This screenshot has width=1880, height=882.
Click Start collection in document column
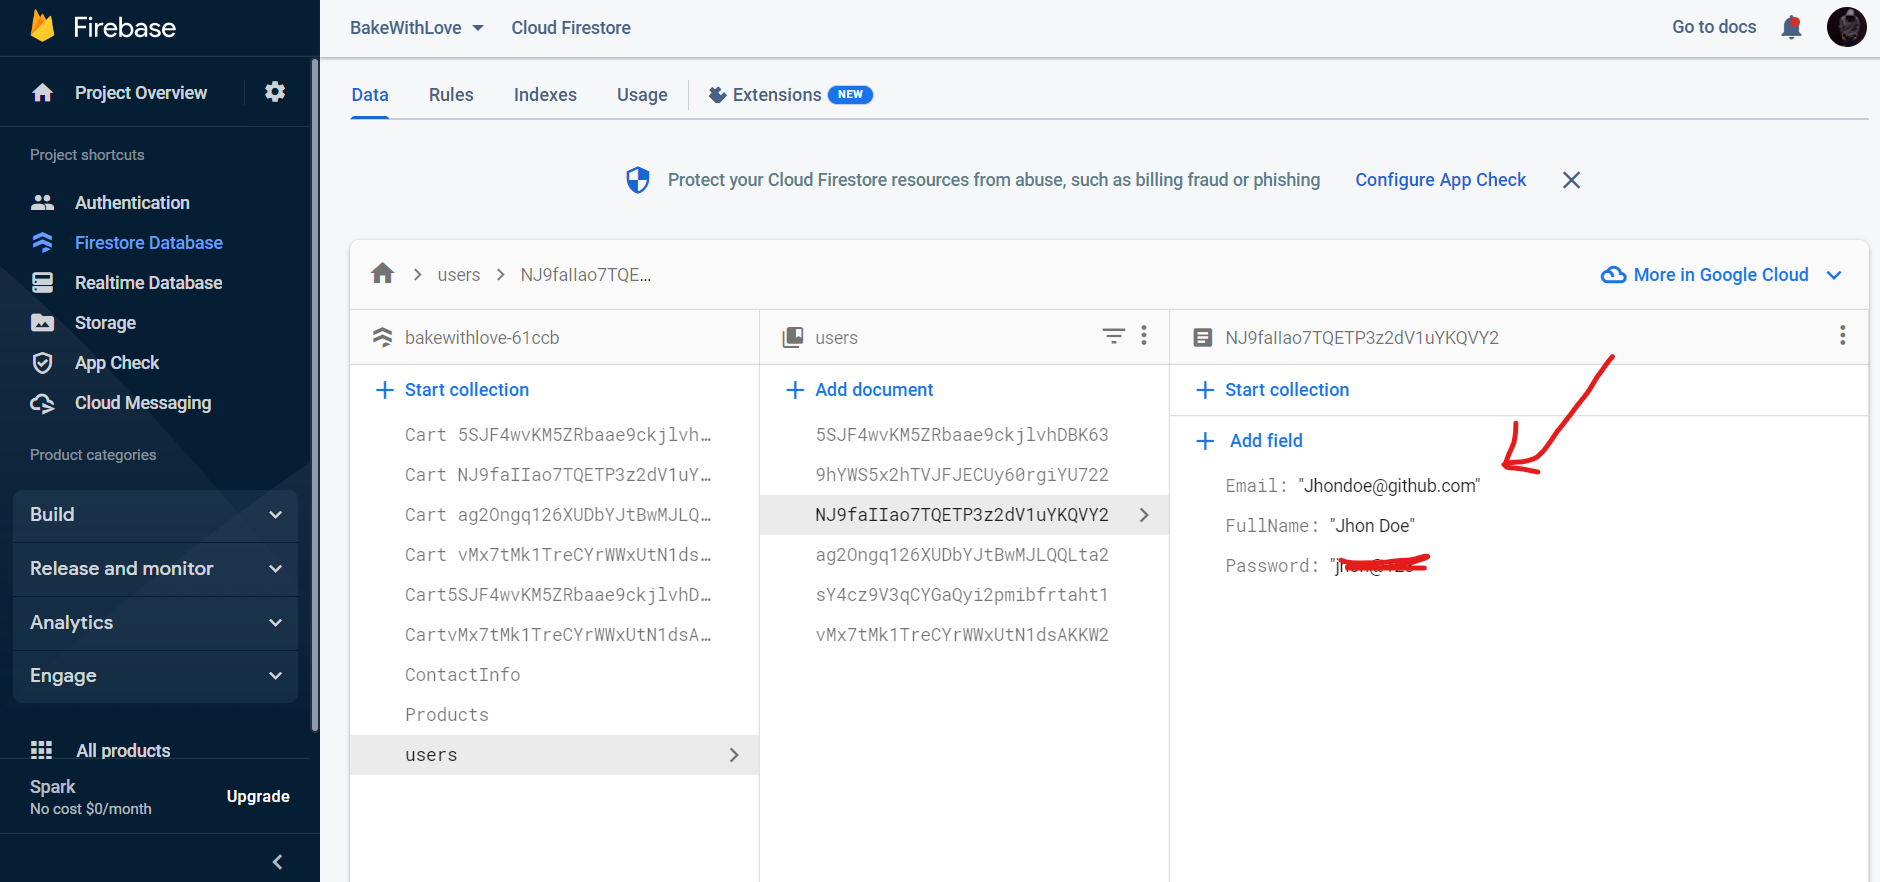pyautogui.click(x=1272, y=390)
